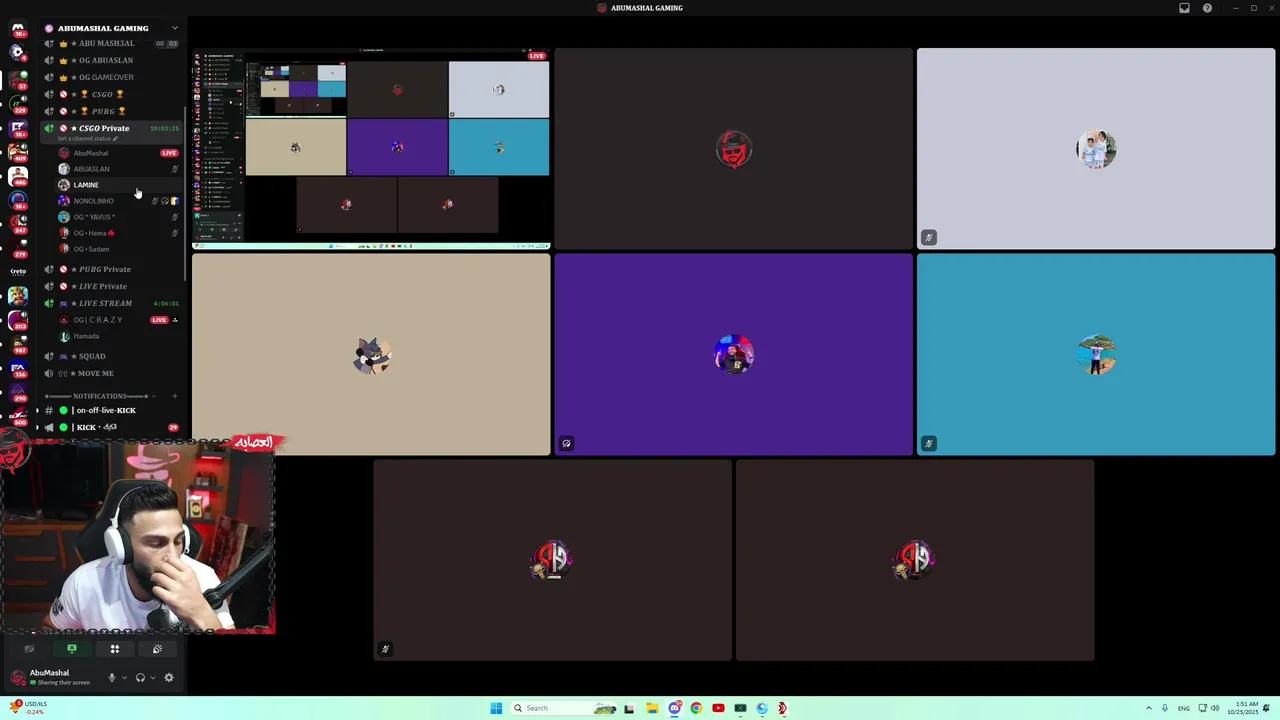
Task: Open User Settings gear icon
Action: pos(169,677)
